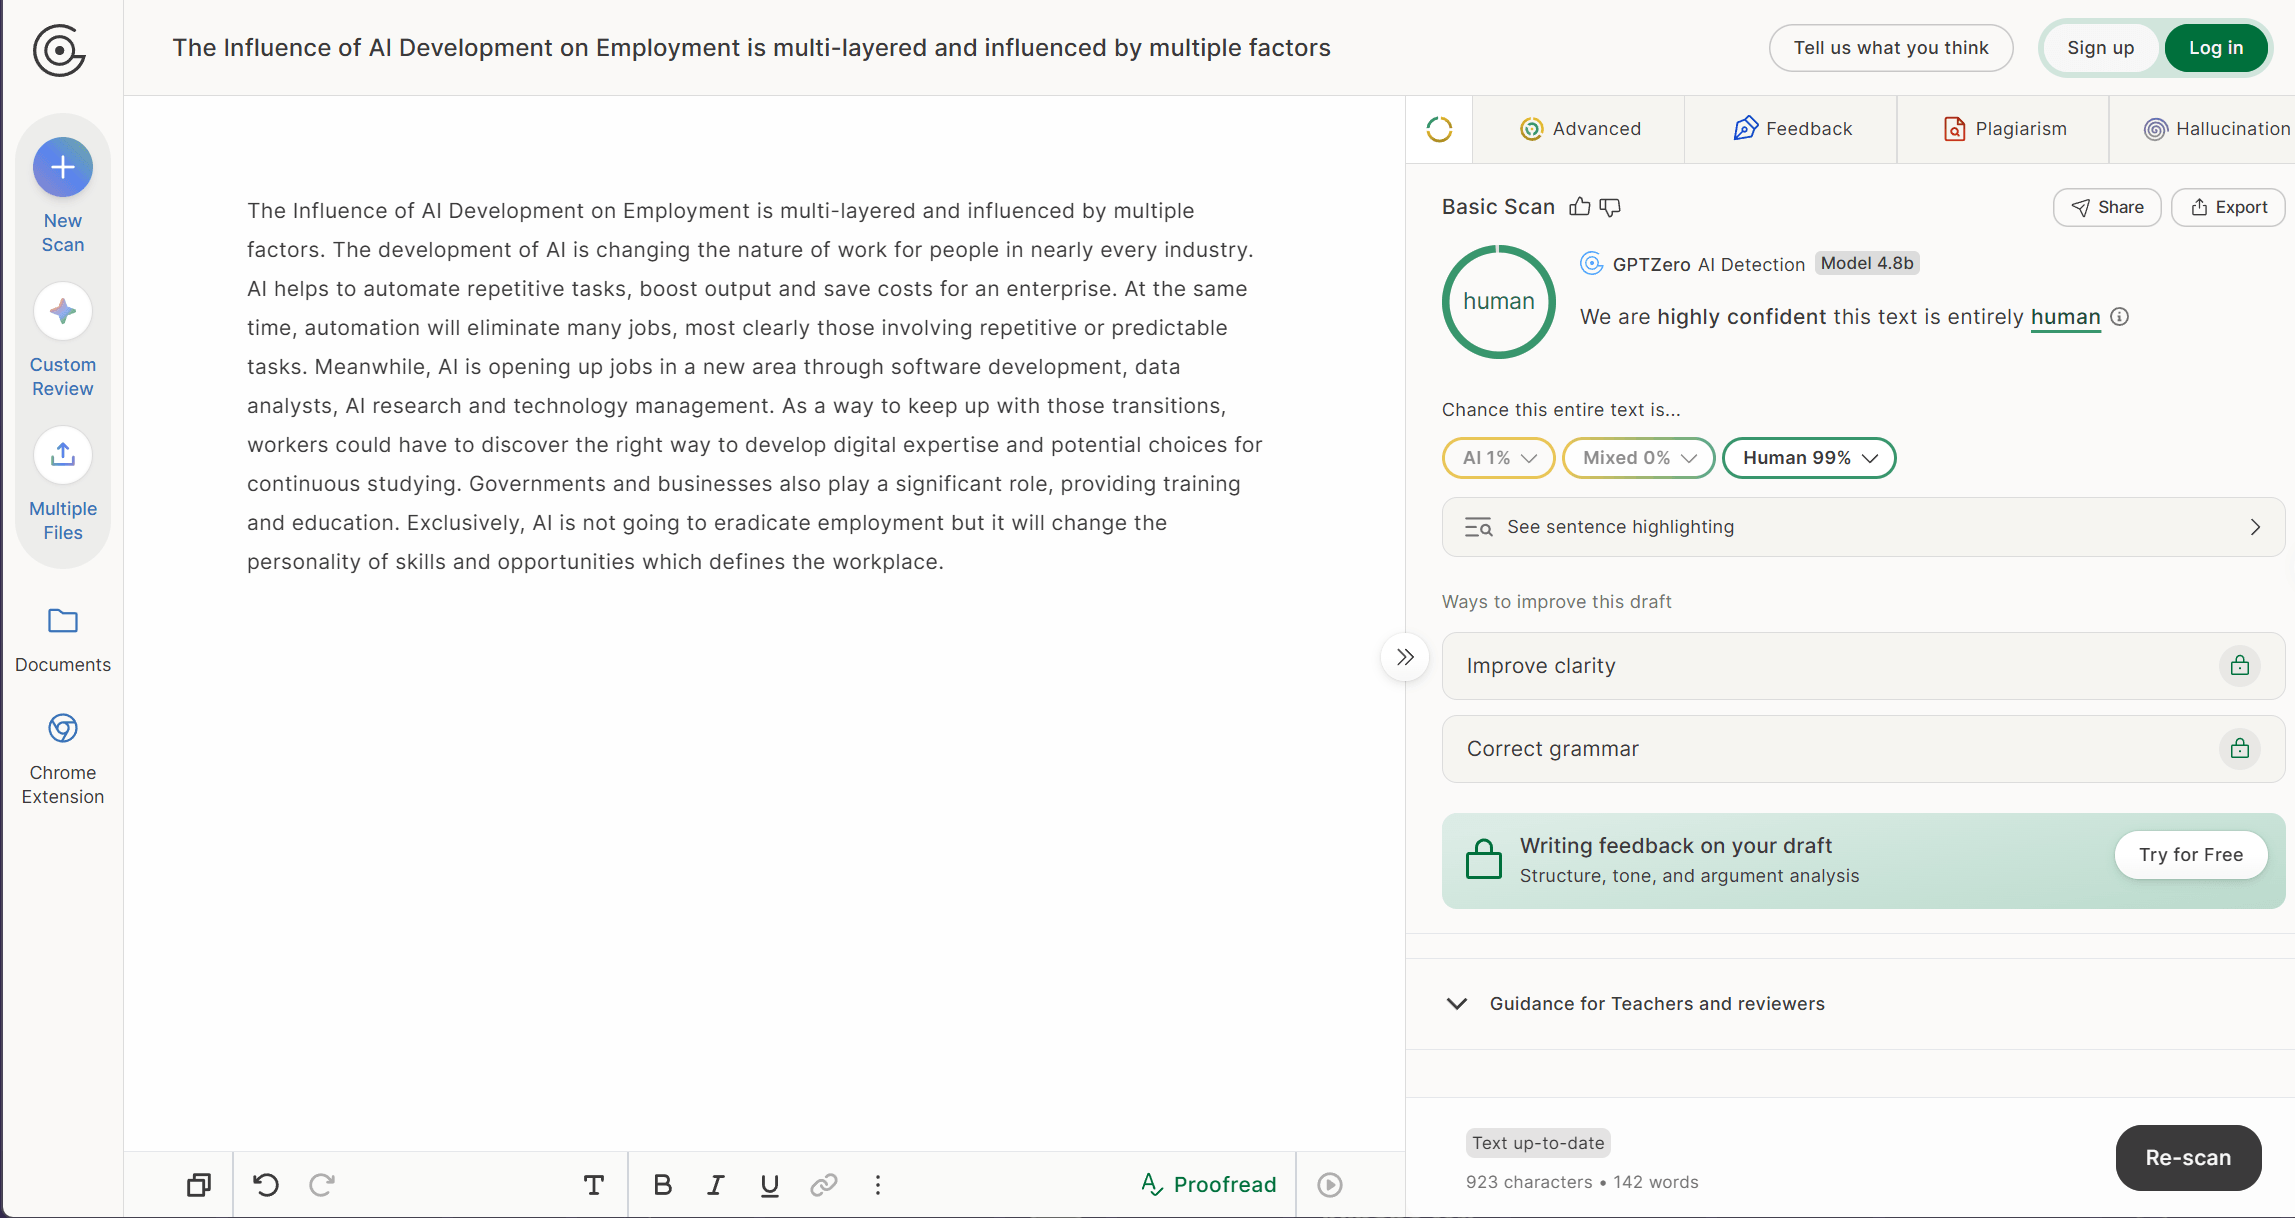Click the human score circle gauge
This screenshot has height=1218, width=2295.
[1498, 302]
